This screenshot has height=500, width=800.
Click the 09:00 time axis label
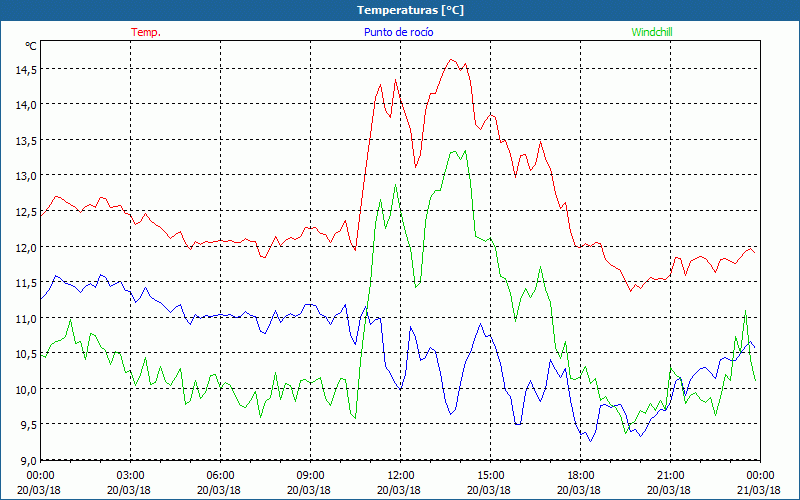310,476
